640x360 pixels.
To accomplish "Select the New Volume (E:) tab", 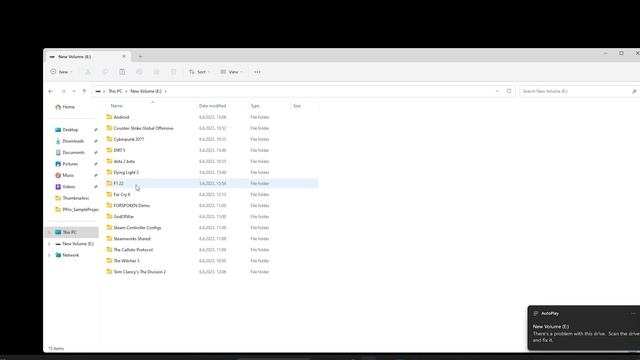I will tap(88, 56).
